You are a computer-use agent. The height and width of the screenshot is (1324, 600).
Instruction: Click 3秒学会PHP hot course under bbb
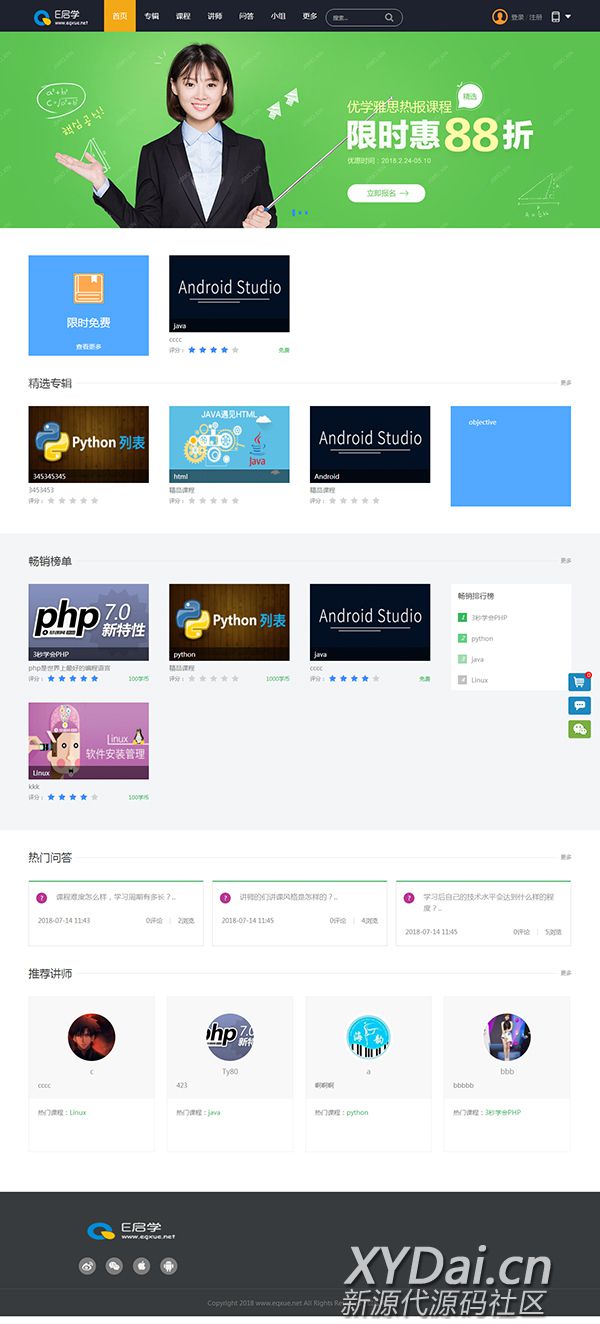tap(503, 1112)
